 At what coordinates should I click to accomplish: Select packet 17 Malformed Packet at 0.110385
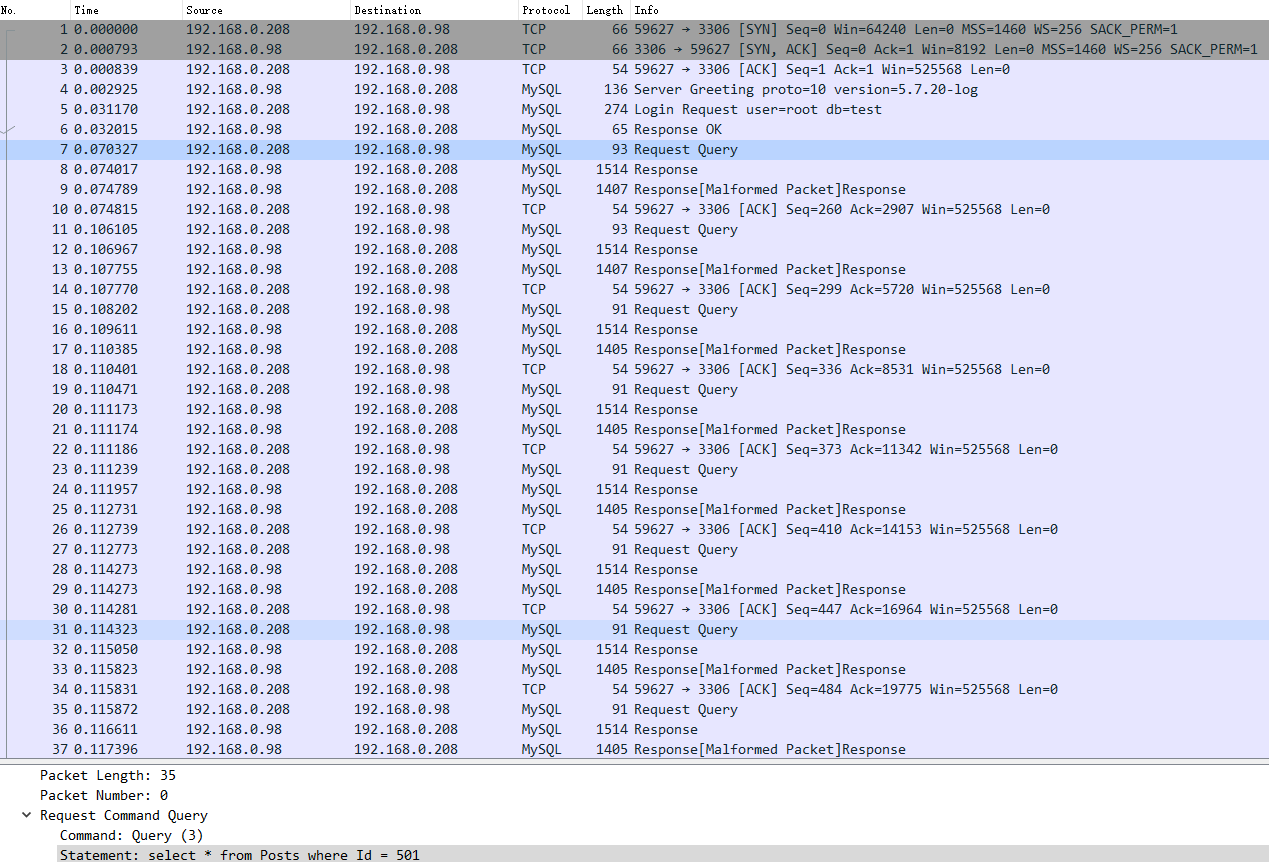coord(634,349)
